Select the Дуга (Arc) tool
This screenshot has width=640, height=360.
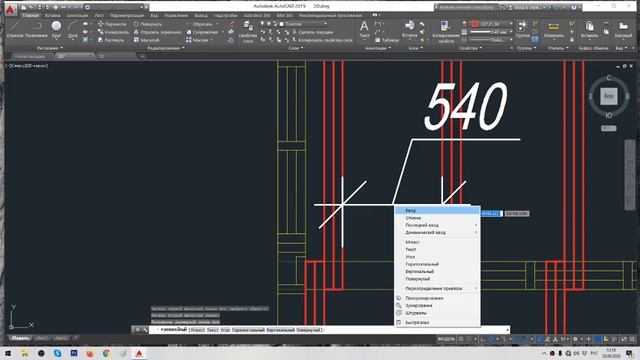(73, 30)
